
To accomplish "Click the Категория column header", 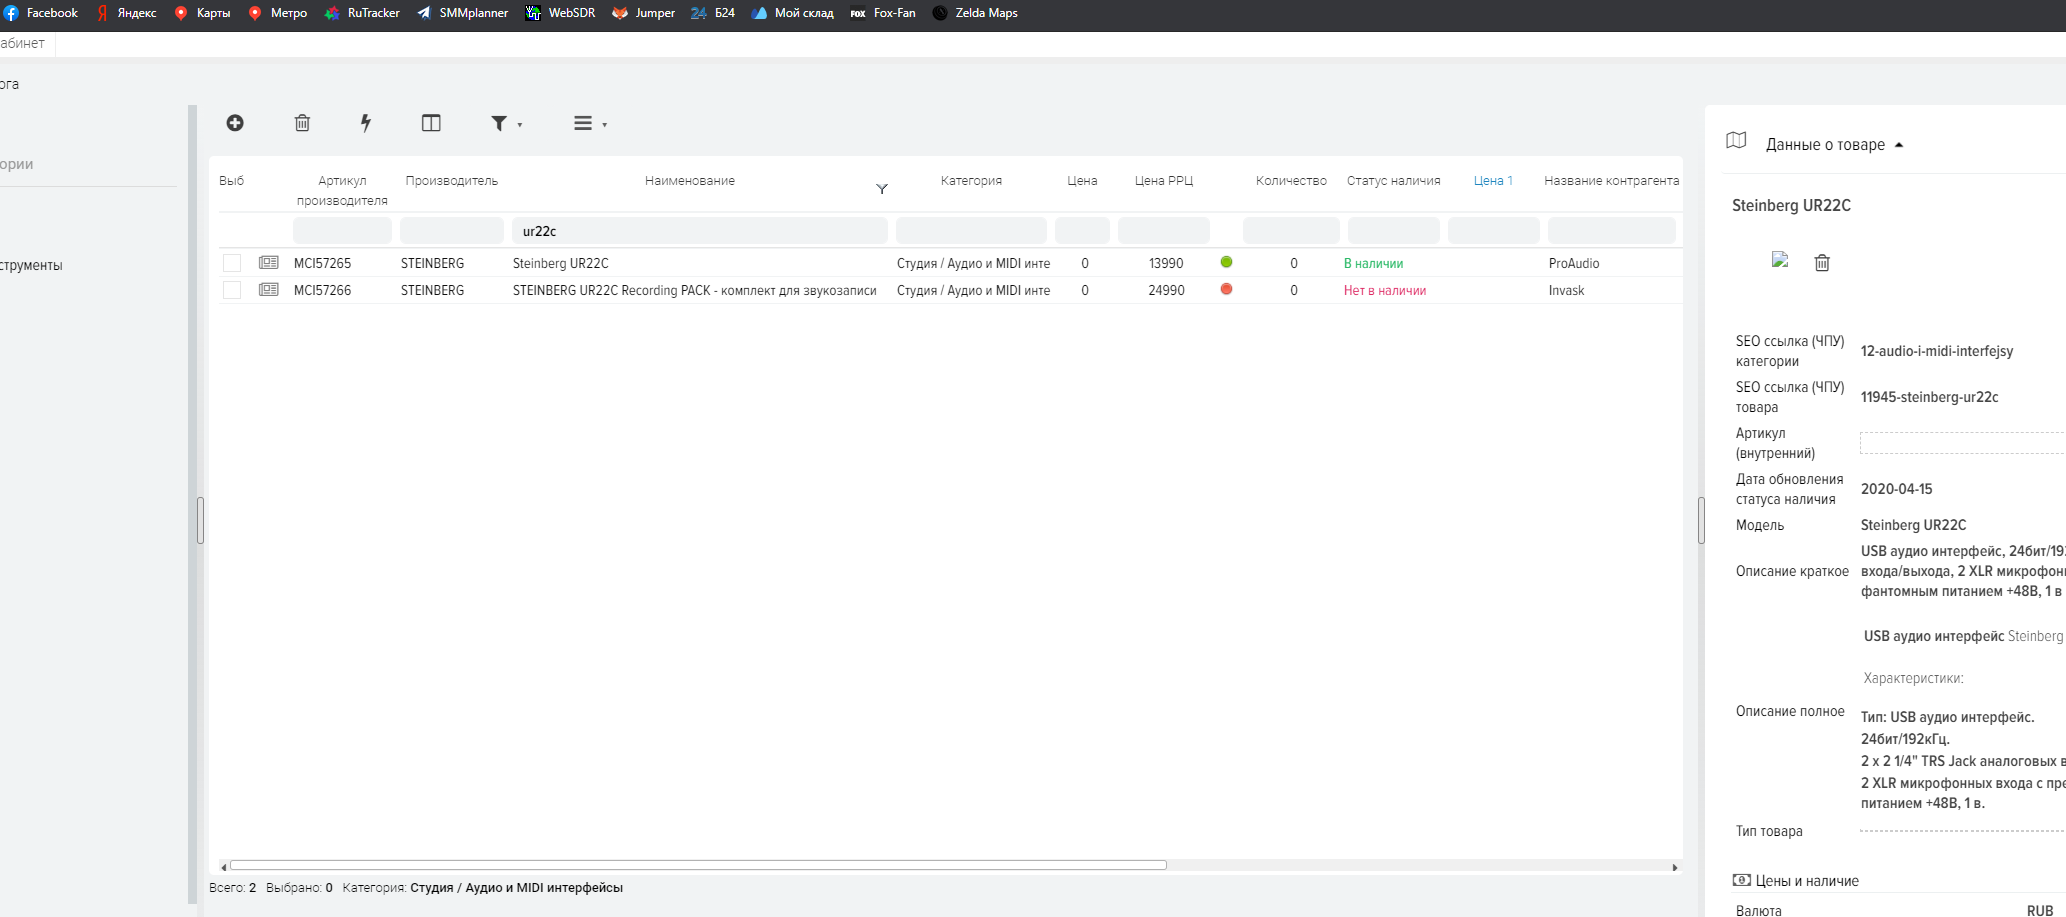I will [x=971, y=181].
